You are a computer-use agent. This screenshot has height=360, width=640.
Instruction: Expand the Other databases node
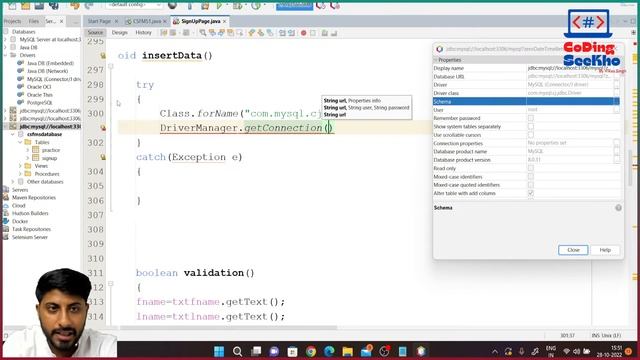[x=13, y=181]
